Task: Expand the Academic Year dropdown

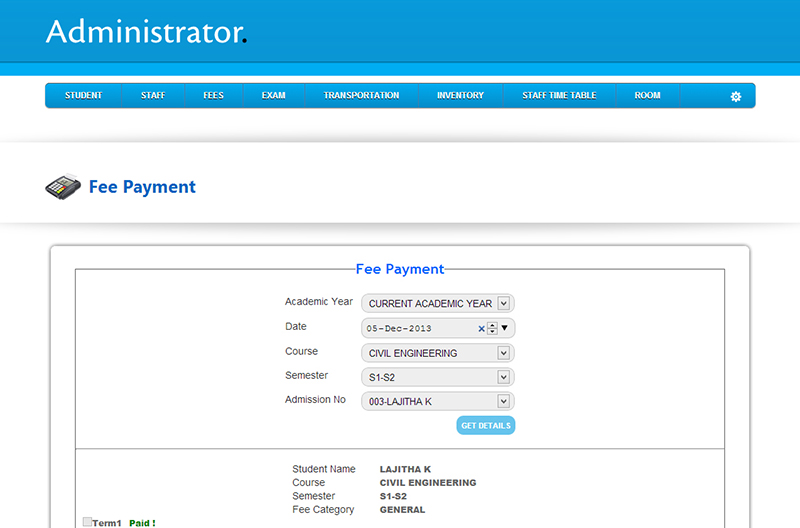Action: [437, 303]
